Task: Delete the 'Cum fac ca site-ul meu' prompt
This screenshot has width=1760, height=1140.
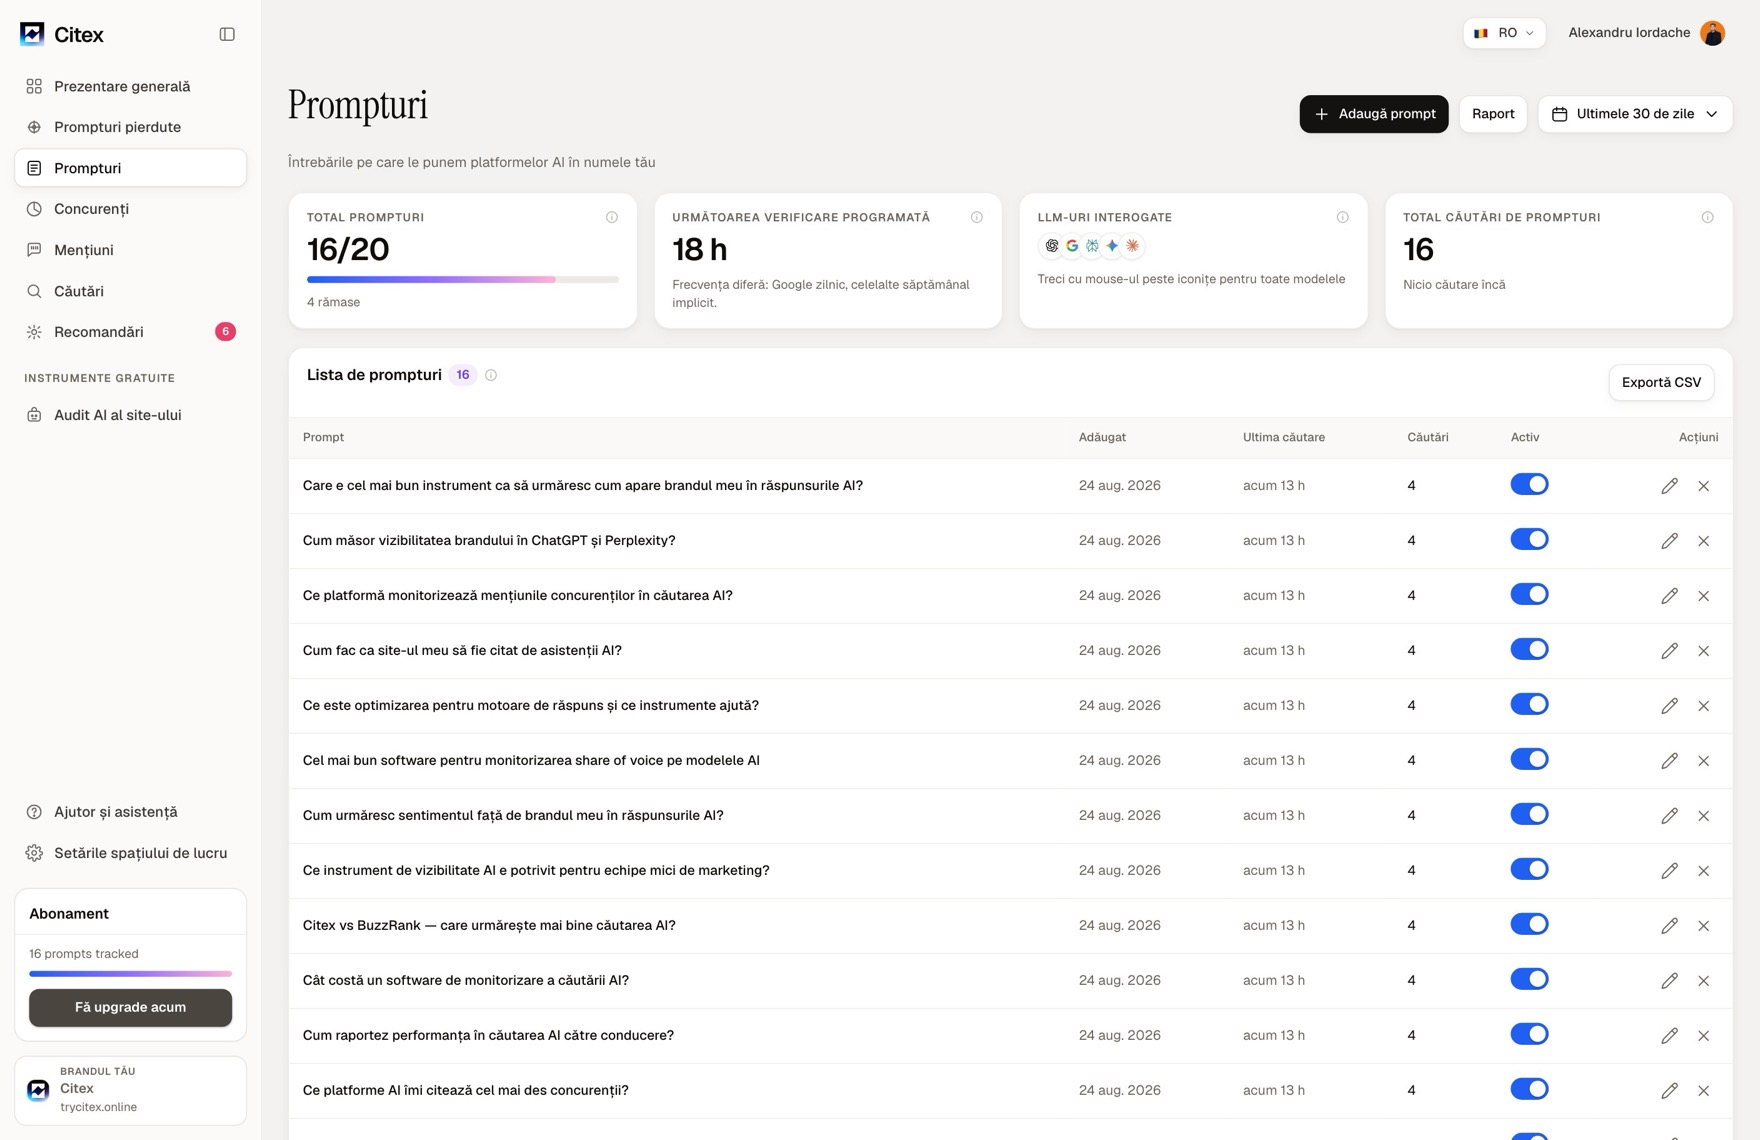Action: coord(1704,651)
